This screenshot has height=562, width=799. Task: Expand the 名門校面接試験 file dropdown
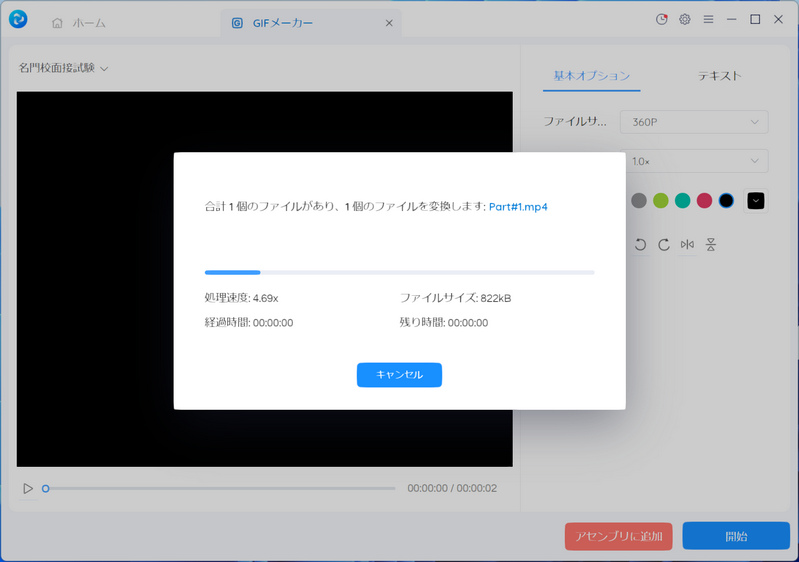click(63, 68)
